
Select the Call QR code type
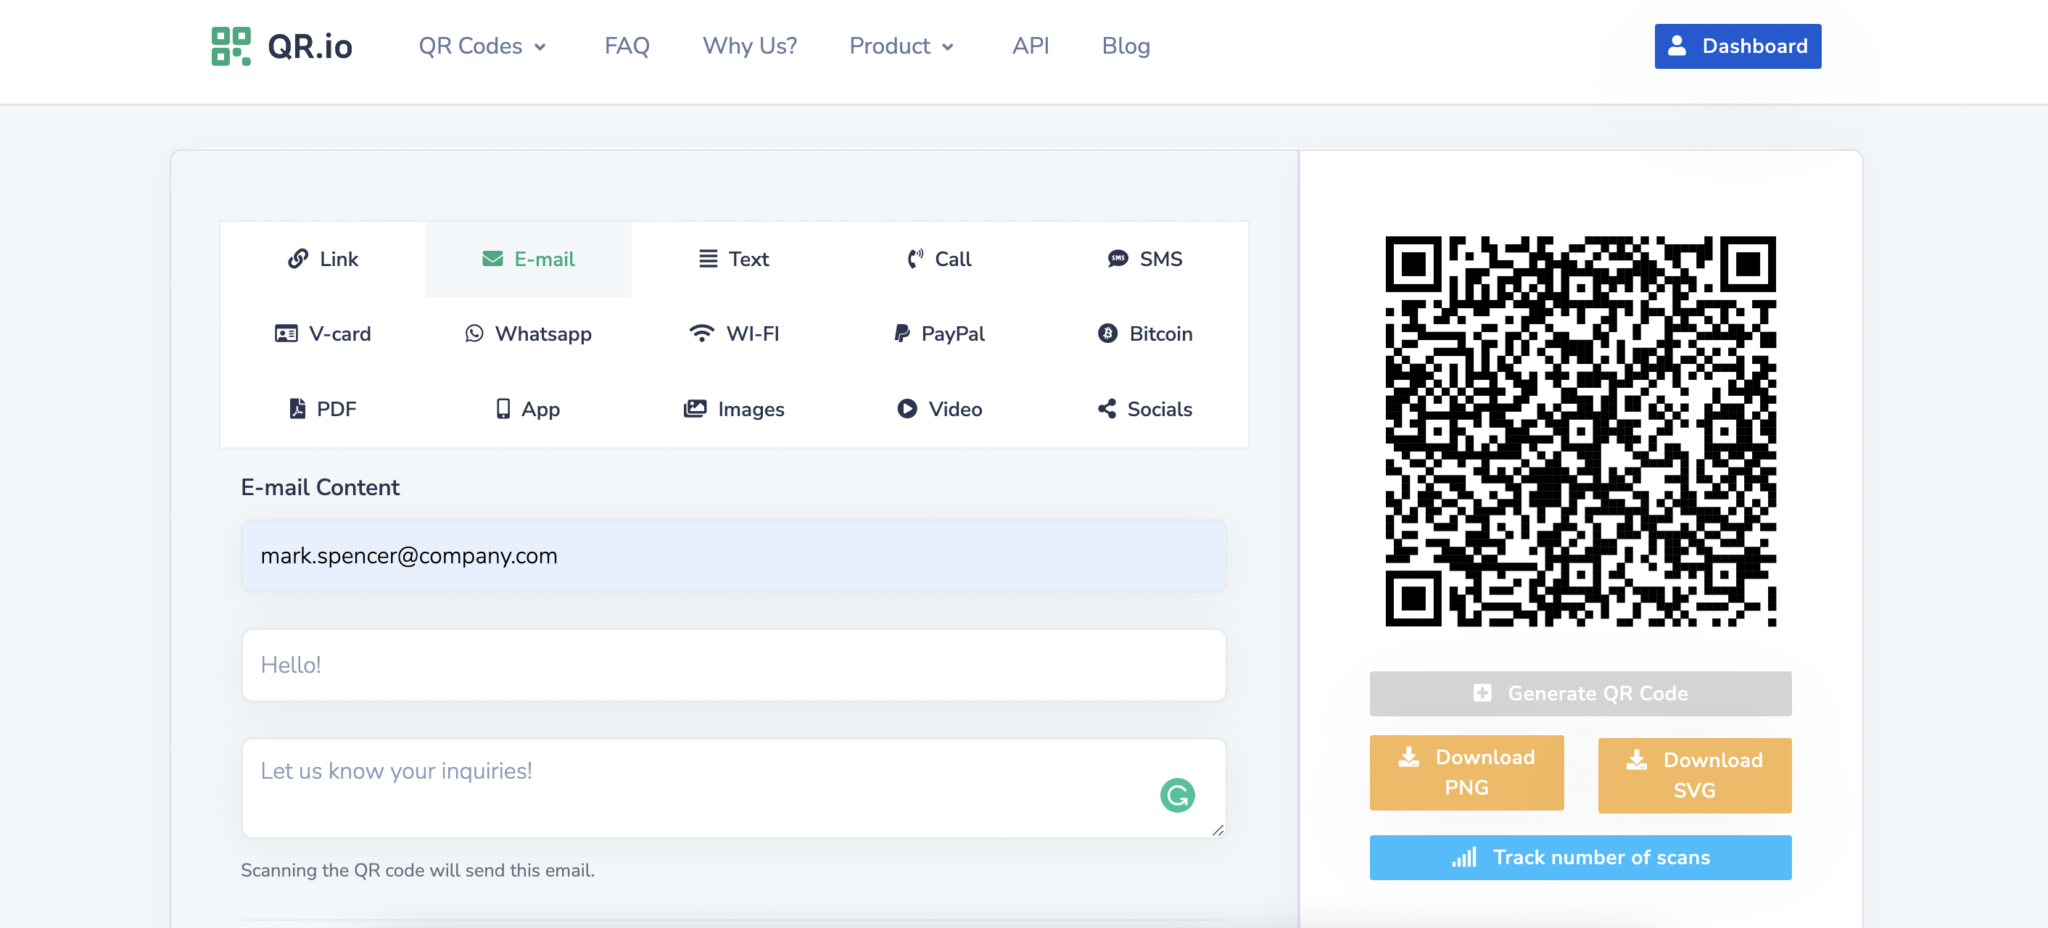937,259
